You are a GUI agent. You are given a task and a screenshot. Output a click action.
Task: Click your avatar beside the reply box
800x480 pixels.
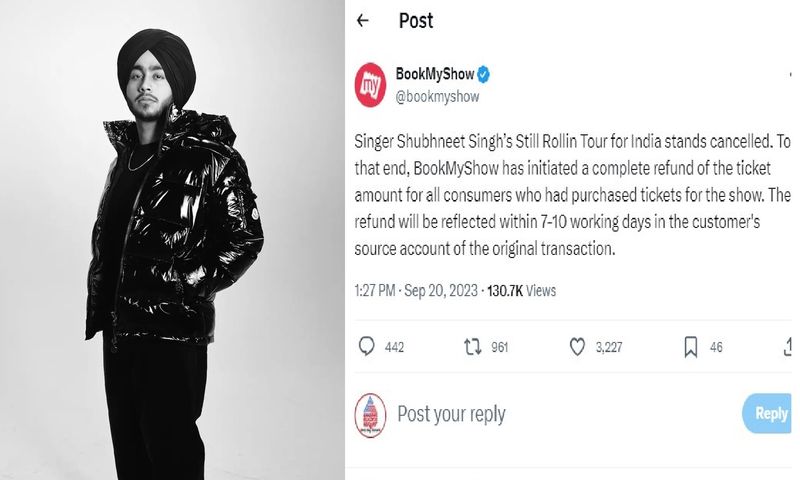(371, 414)
